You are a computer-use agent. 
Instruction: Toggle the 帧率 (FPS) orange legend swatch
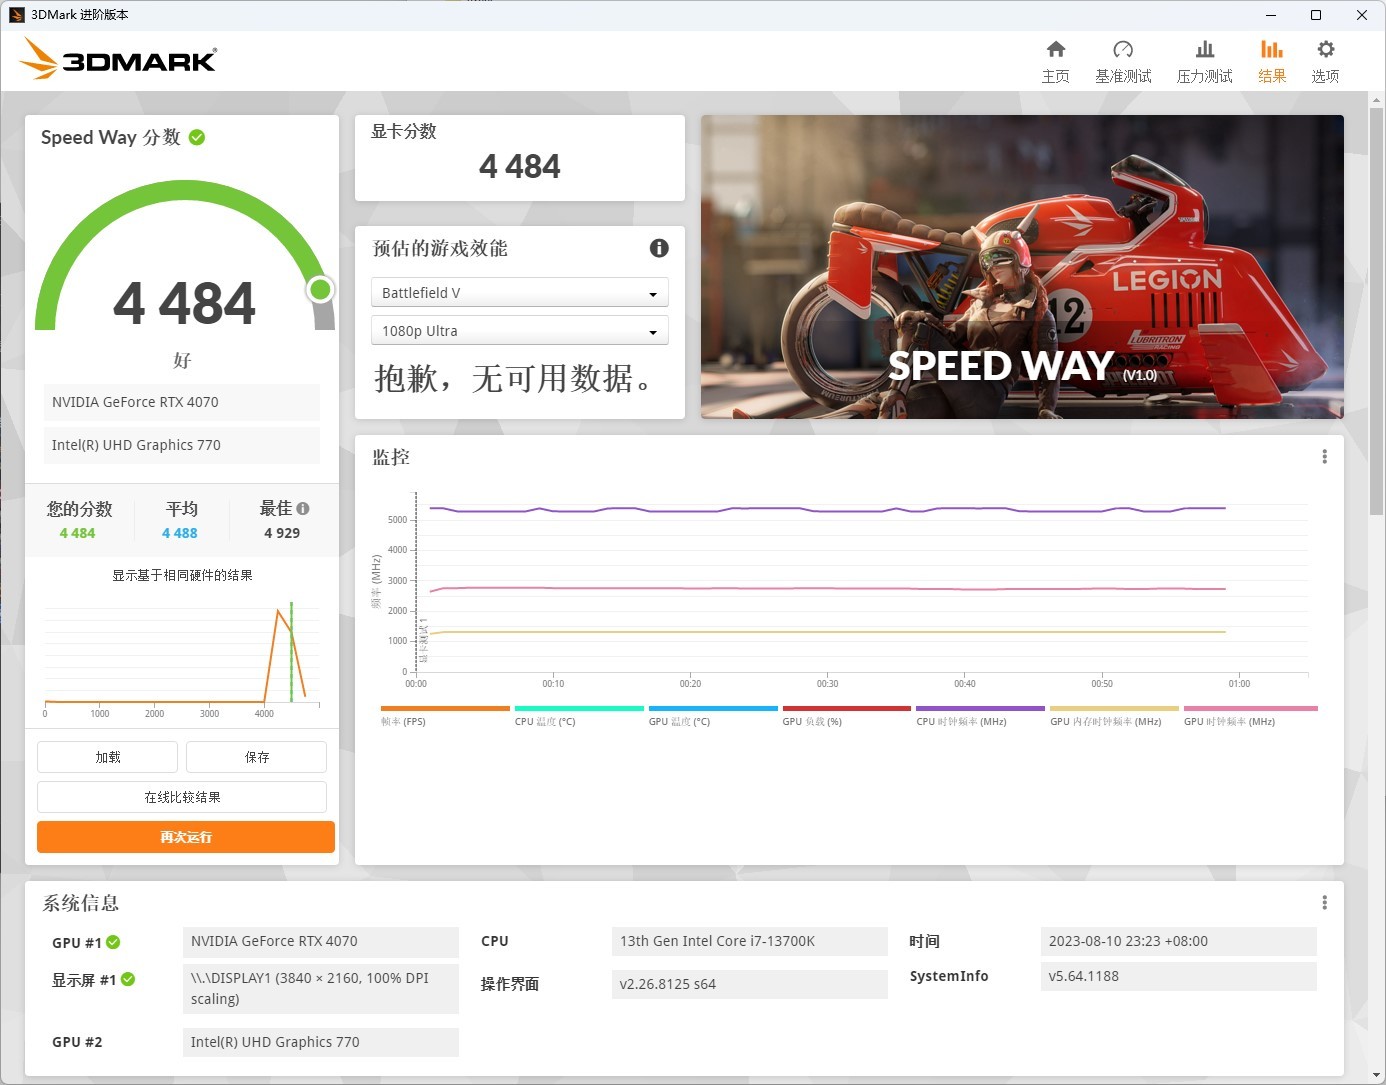tap(445, 708)
